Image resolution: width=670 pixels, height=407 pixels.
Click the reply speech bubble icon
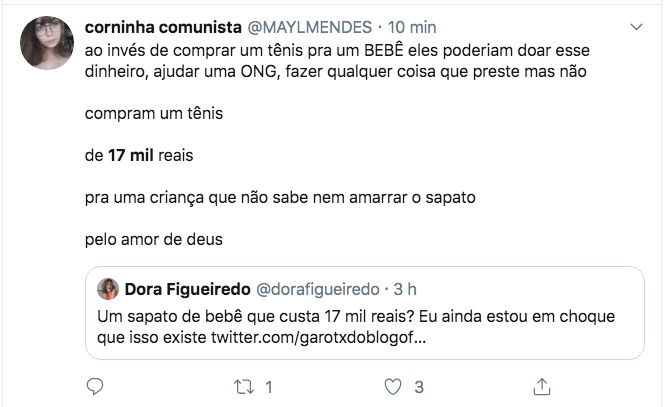click(95, 385)
